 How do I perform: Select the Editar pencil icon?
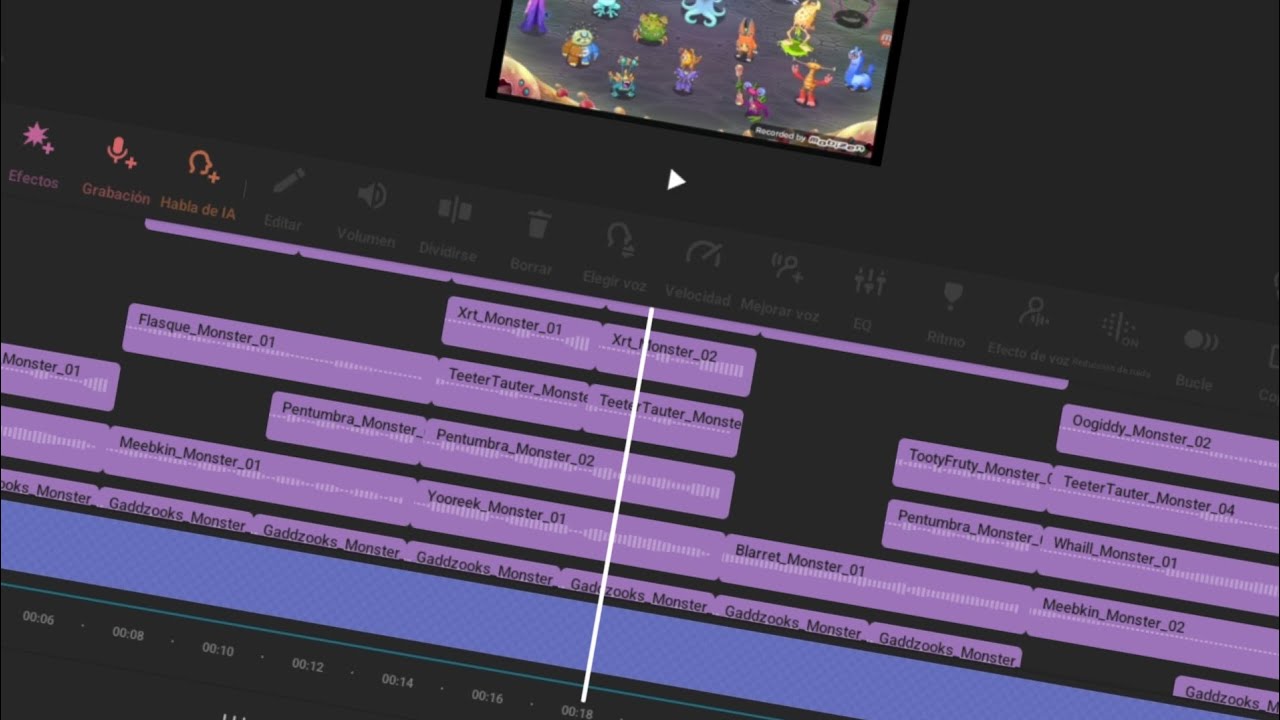[x=288, y=183]
